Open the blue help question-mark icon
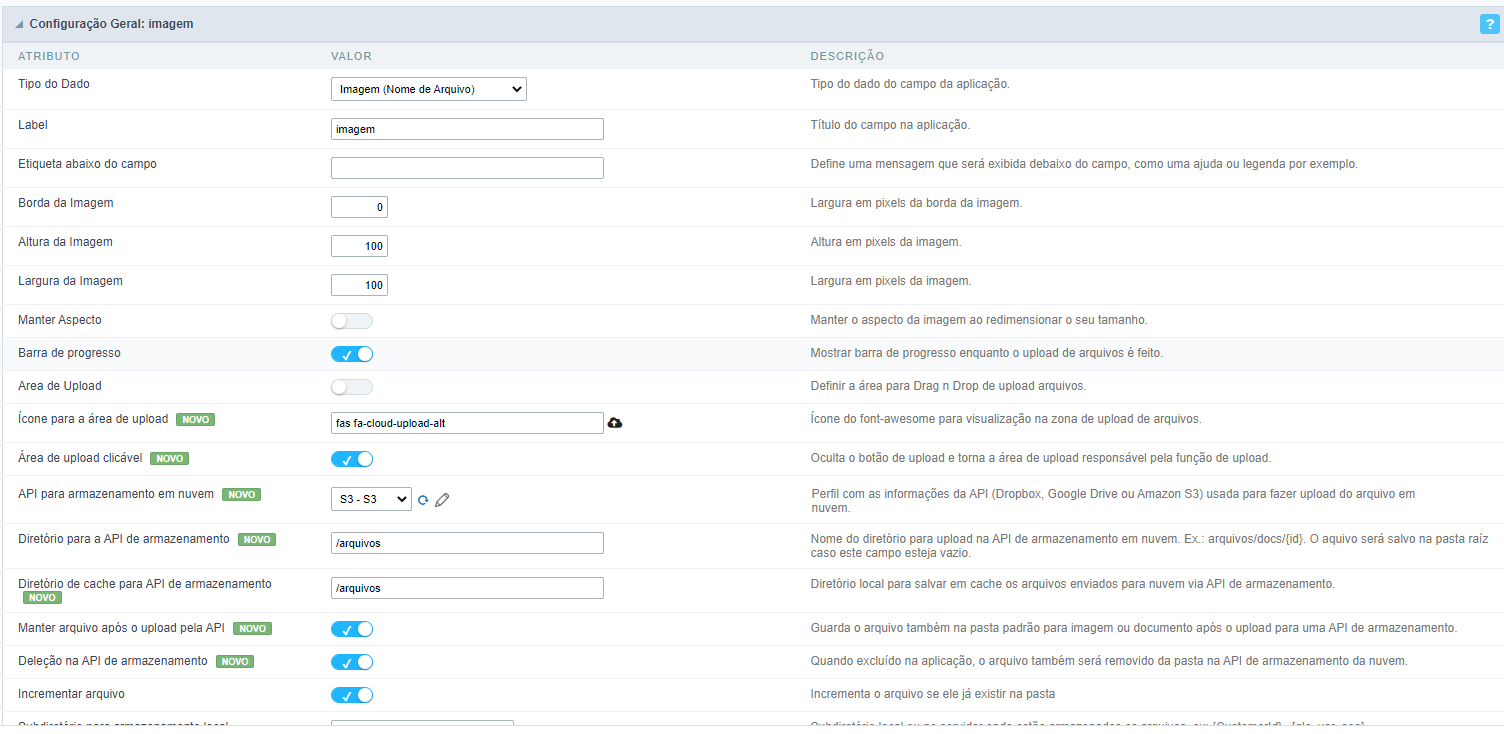 1489,24
